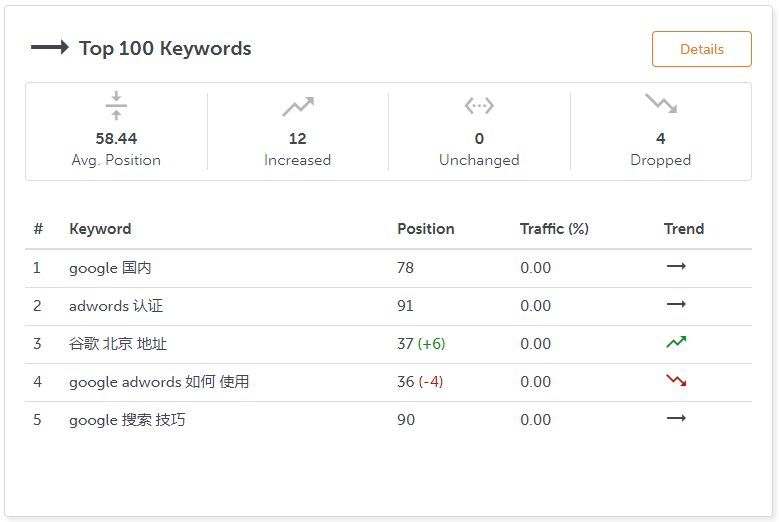Open the Details button

701,49
